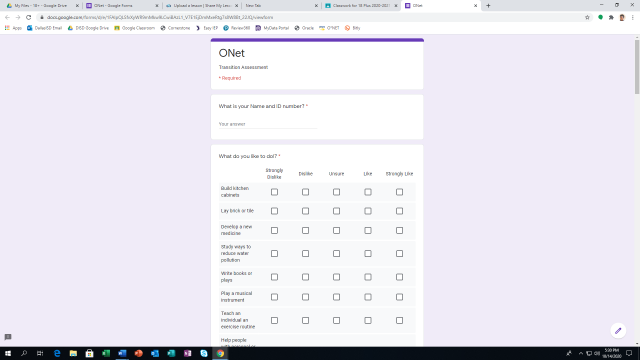This screenshot has height=360, width=640.
Task: Check Like for Study ways to reduce water pollution
Action: [368, 253]
